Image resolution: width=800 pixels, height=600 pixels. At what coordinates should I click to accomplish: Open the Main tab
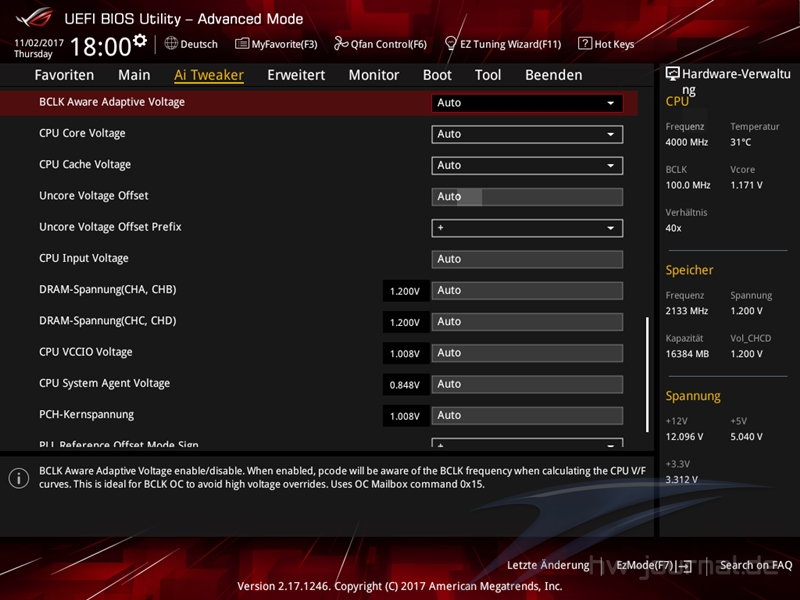pyautogui.click(x=134, y=75)
